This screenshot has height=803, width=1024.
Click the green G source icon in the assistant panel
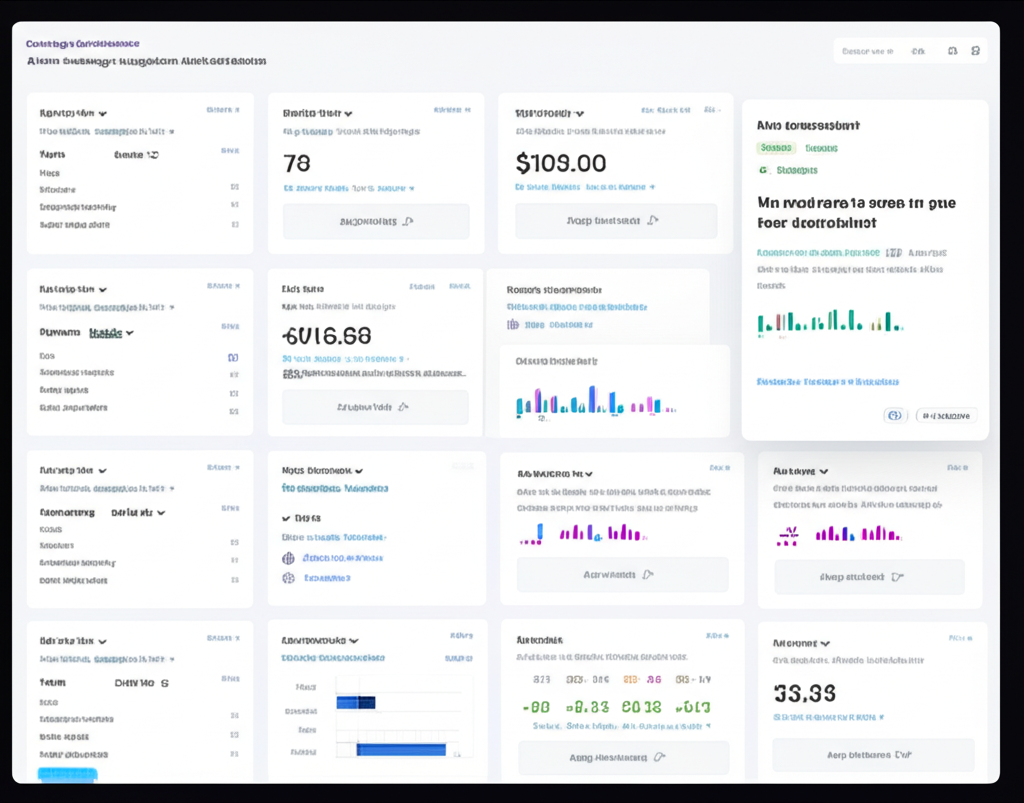coord(762,170)
